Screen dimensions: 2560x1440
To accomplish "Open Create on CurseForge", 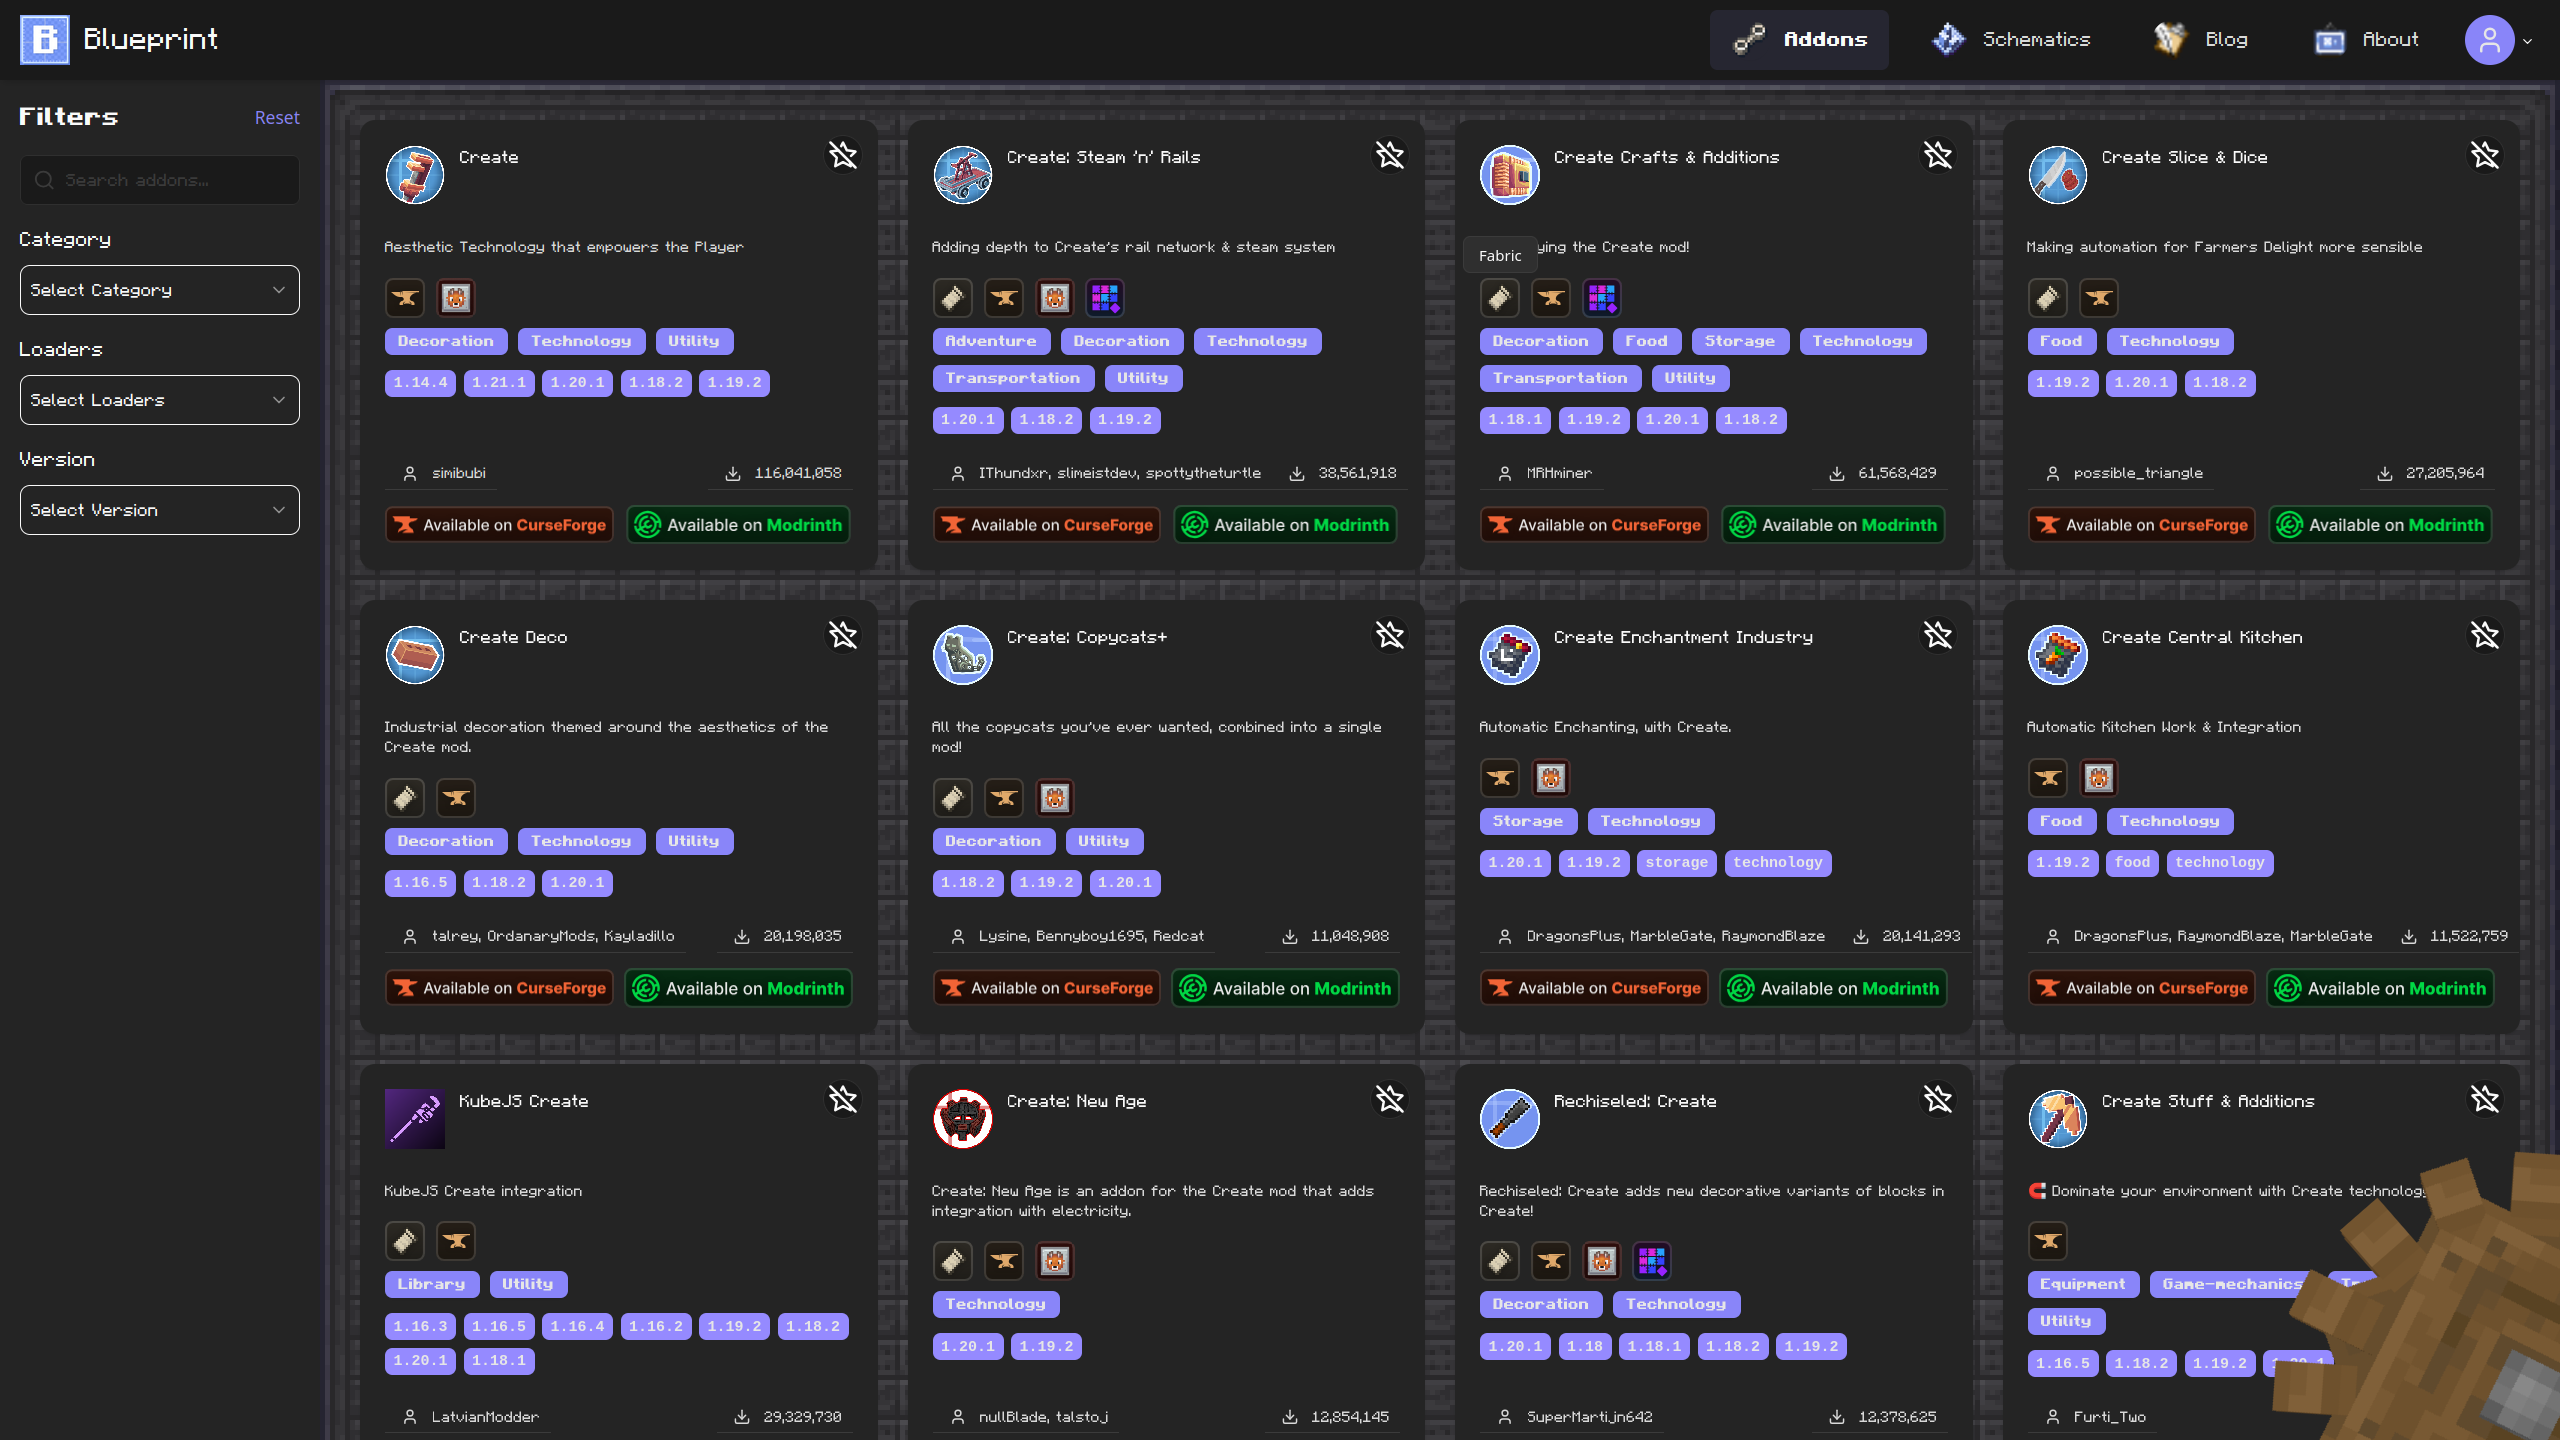I will click(x=499, y=525).
